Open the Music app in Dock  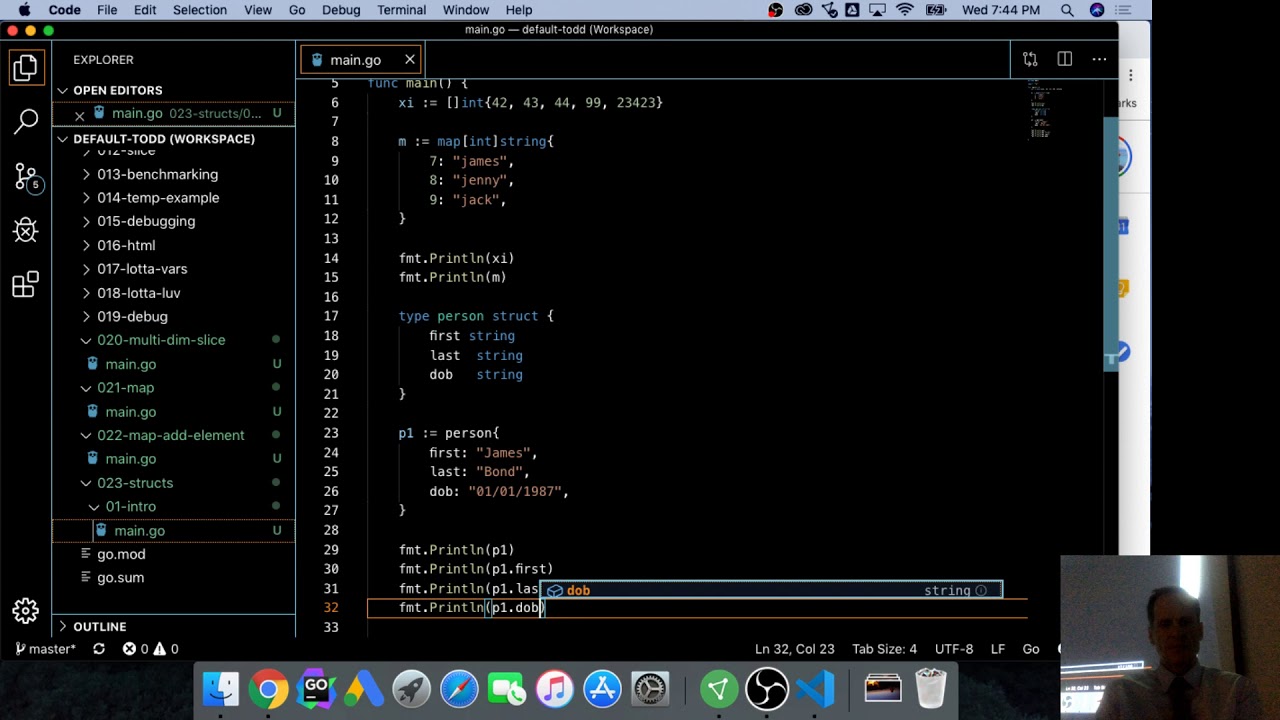pyautogui.click(x=554, y=689)
